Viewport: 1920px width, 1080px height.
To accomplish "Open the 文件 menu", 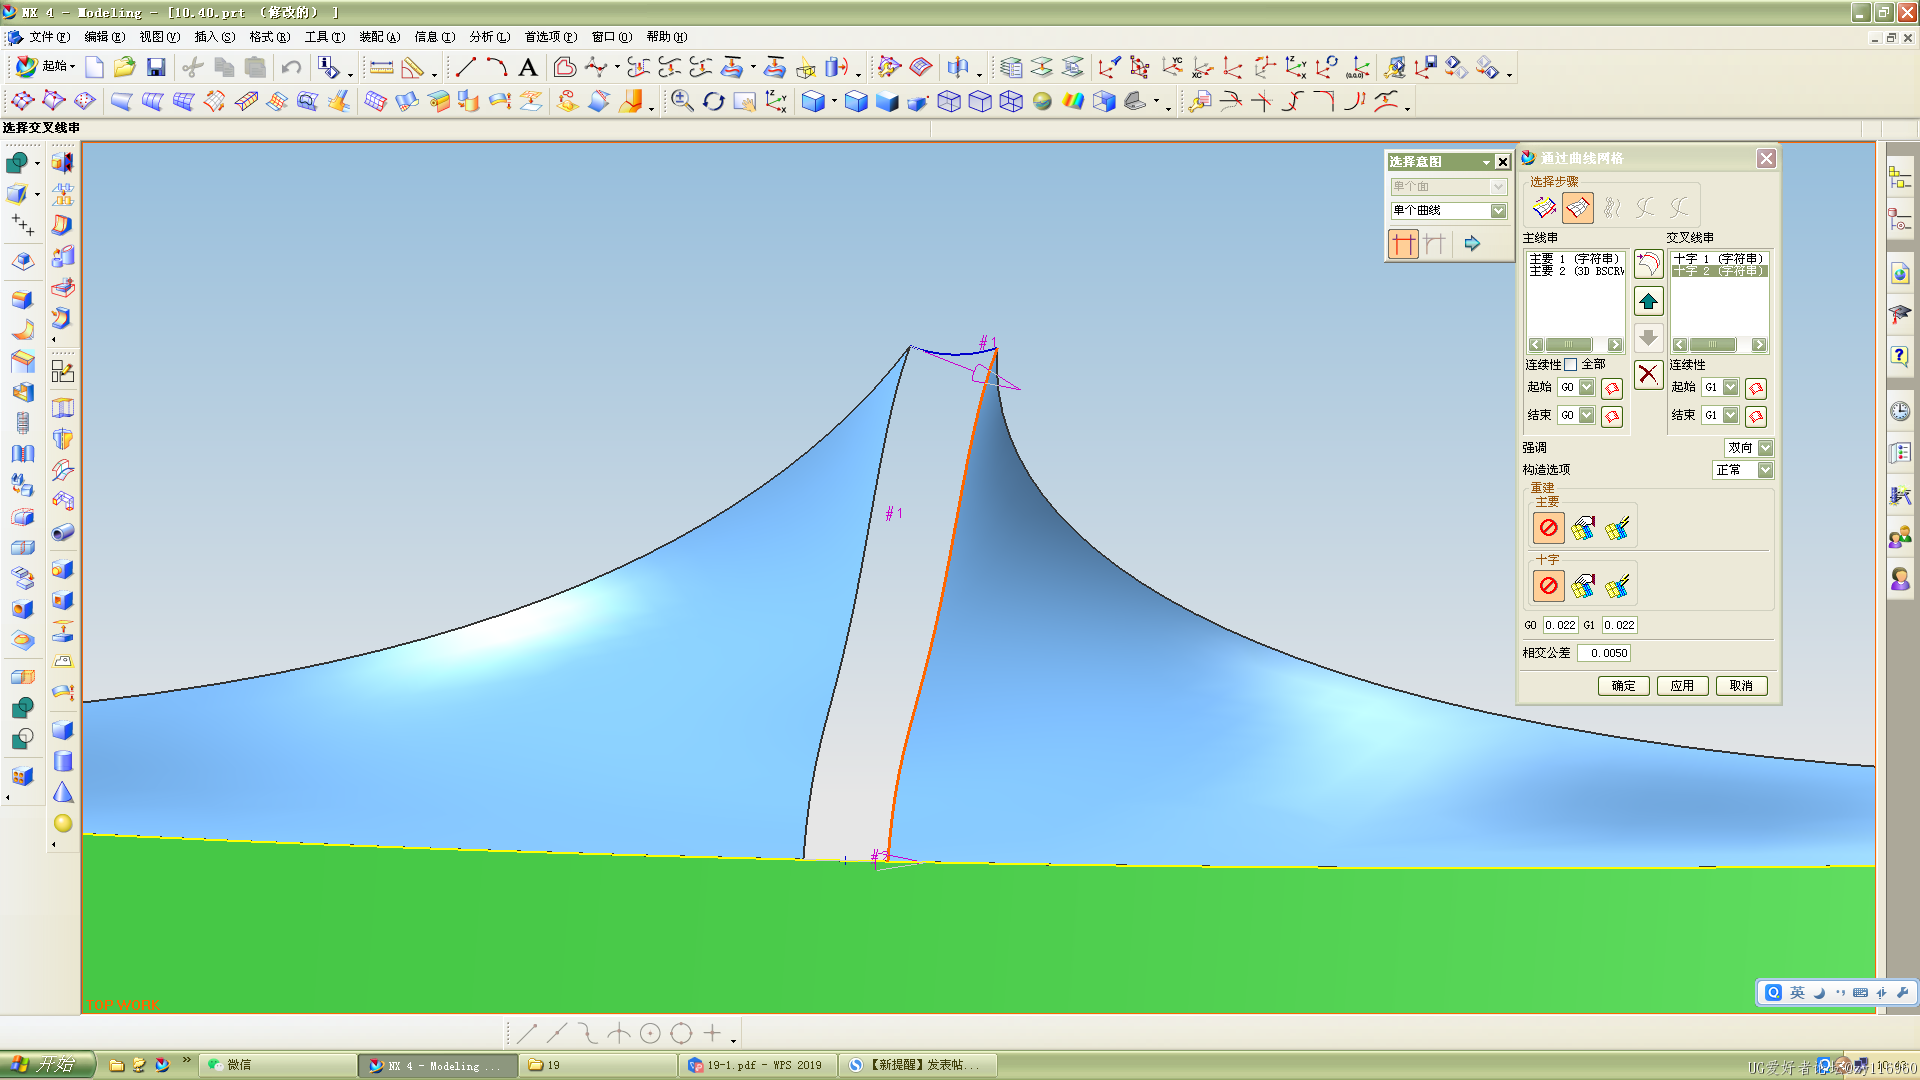I will (49, 37).
